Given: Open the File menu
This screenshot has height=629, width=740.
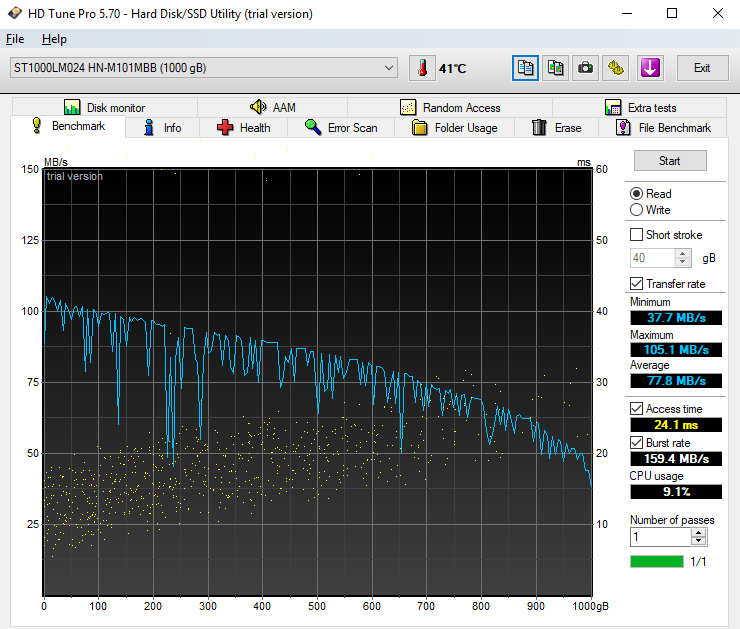Looking at the screenshot, I should tap(15, 39).
